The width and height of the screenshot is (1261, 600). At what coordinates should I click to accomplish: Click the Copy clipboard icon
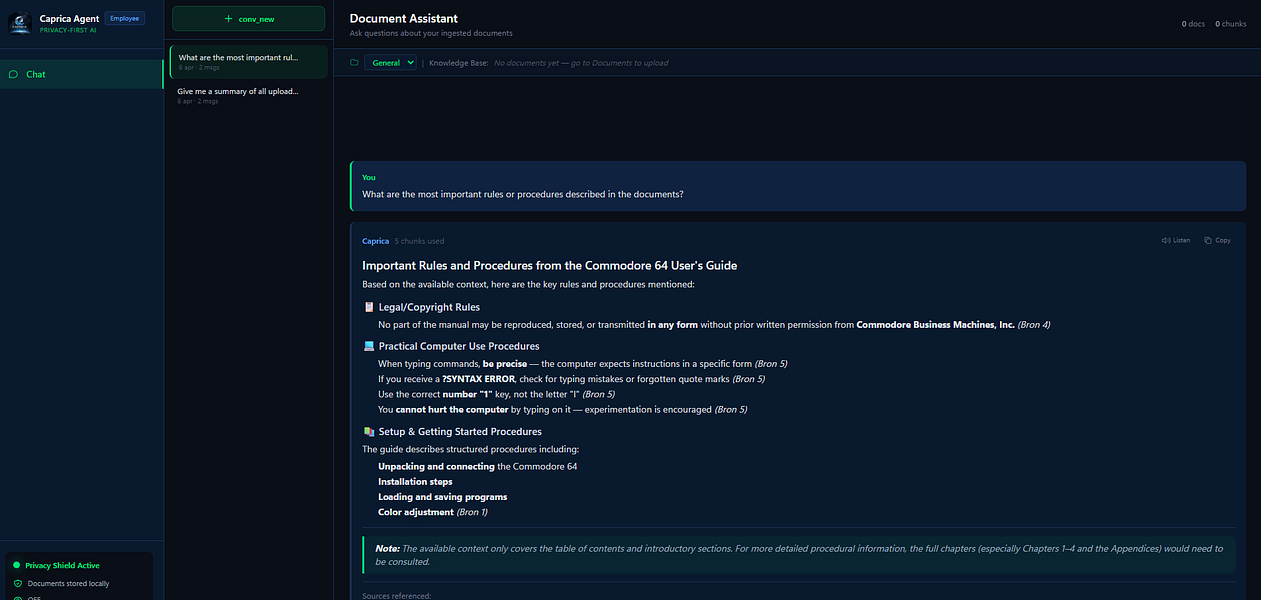1208,240
